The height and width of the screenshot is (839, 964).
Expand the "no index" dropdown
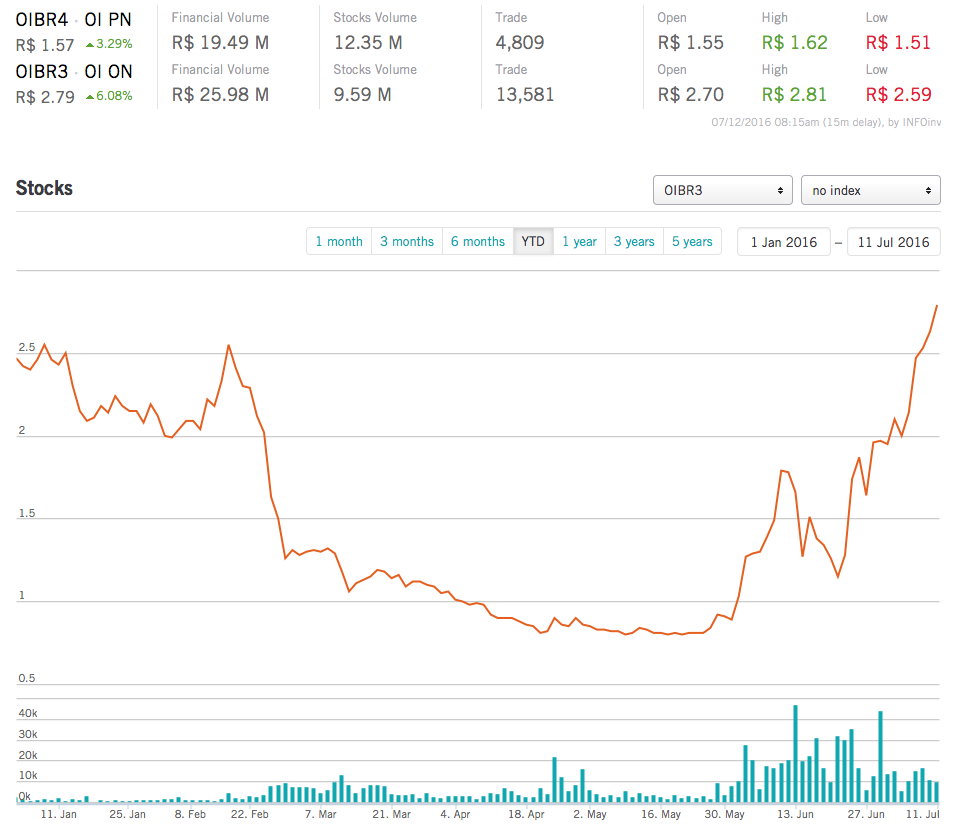[870, 190]
